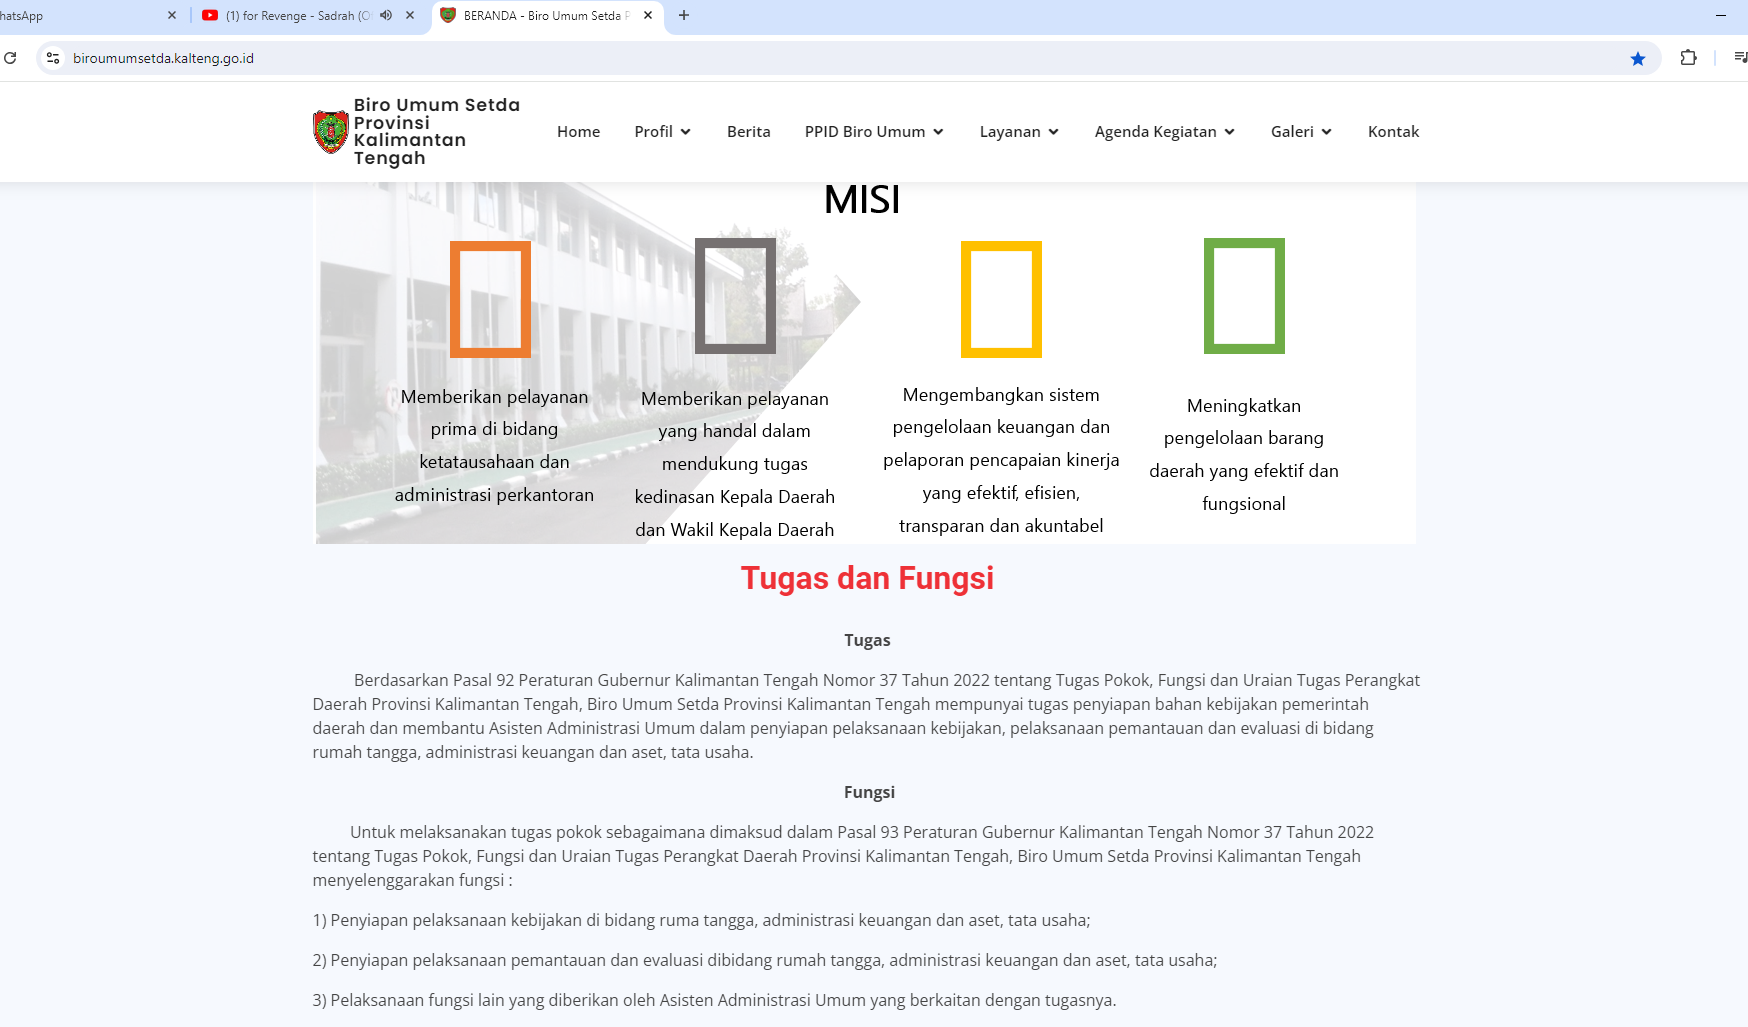Viewport: 1748px width, 1027px height.
Task: Click the gray Misi icon box
Action: (735, 296)
